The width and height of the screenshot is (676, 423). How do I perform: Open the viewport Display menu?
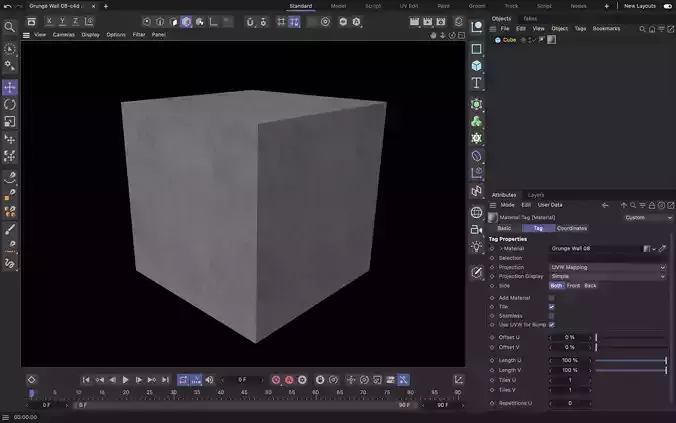pyautogui.click(x=91, y=34)
